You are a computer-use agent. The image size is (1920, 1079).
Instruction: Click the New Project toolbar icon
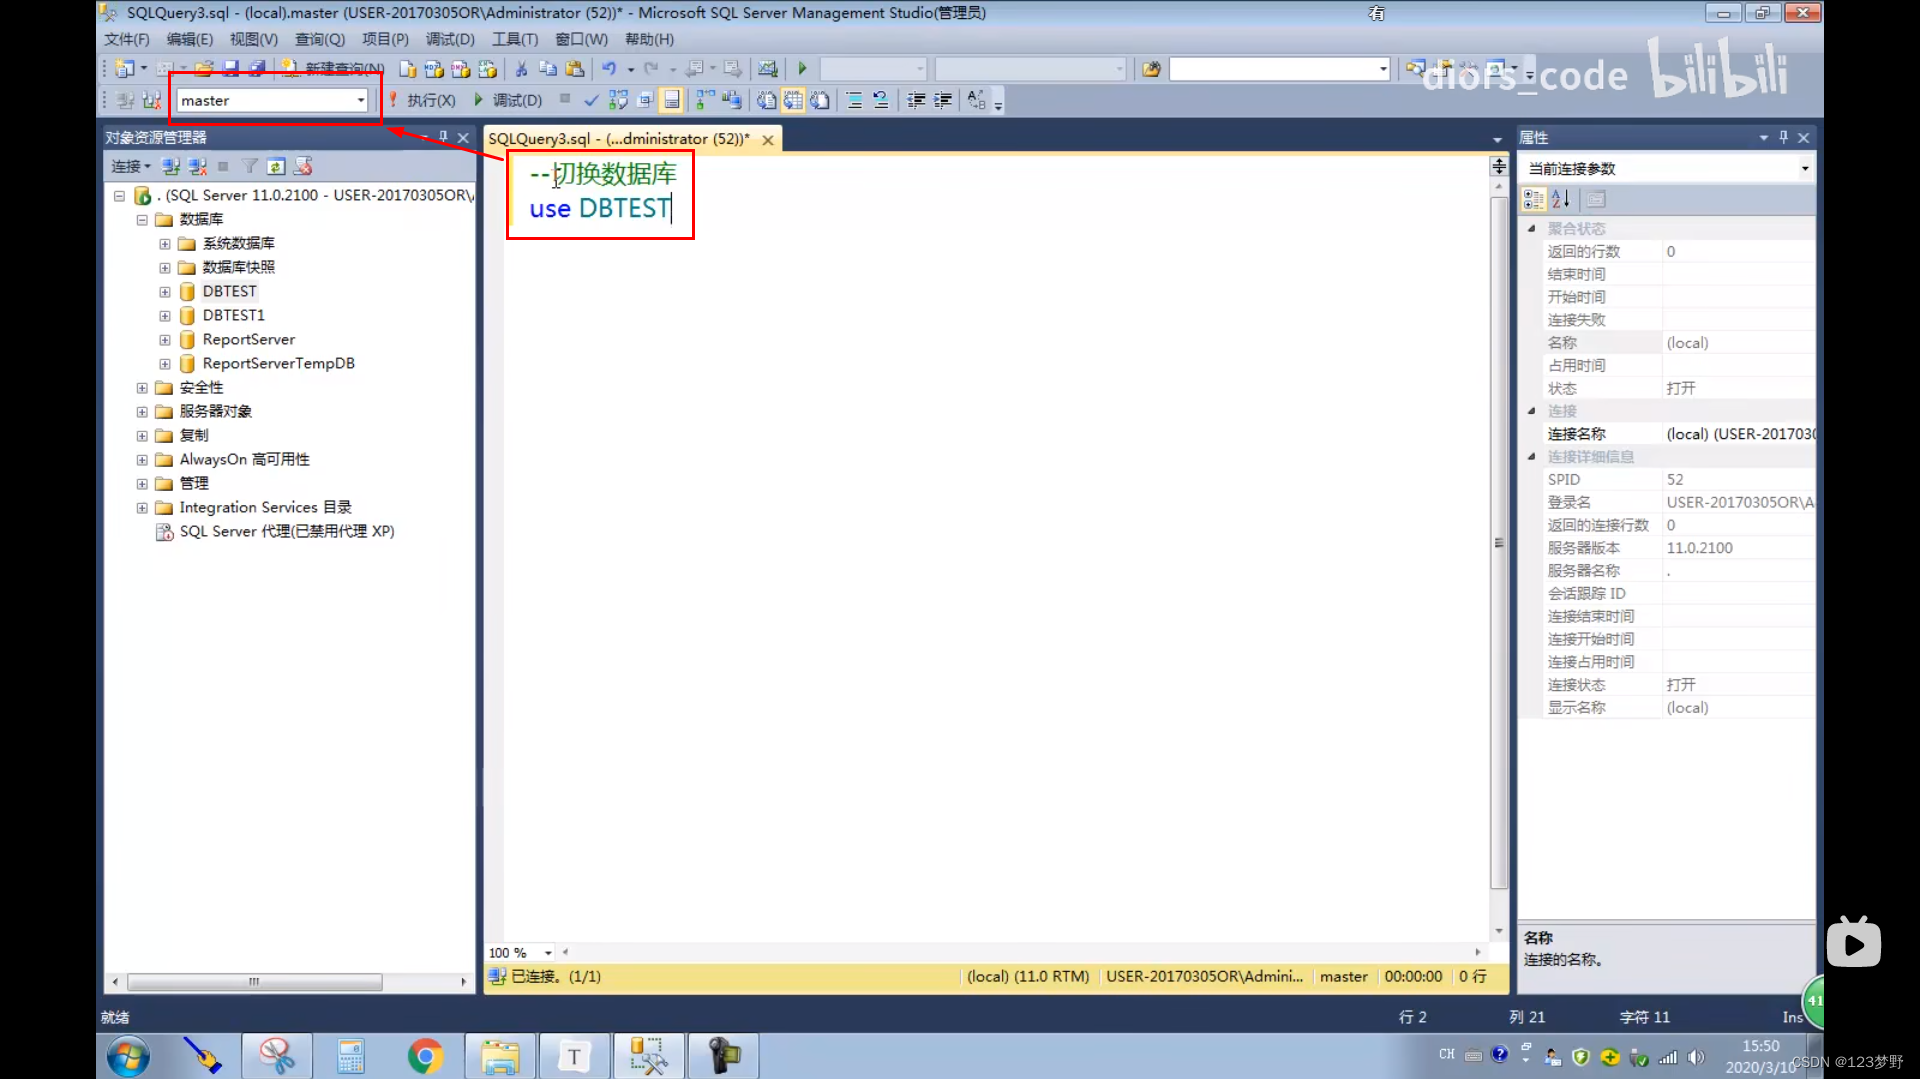pyautogui.click(x=125, y=69)
